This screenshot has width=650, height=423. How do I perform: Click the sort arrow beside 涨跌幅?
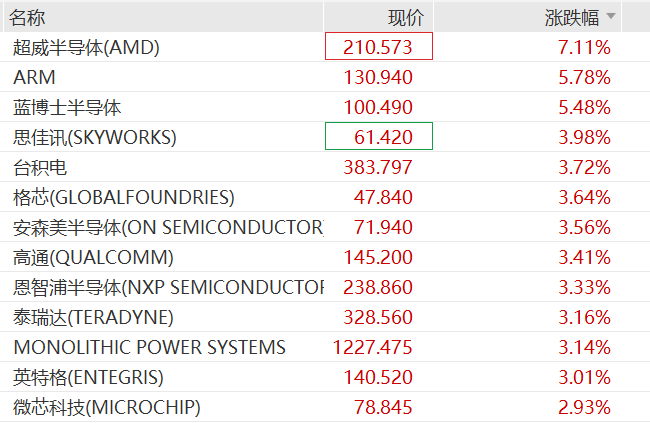(x=611, y=17)
